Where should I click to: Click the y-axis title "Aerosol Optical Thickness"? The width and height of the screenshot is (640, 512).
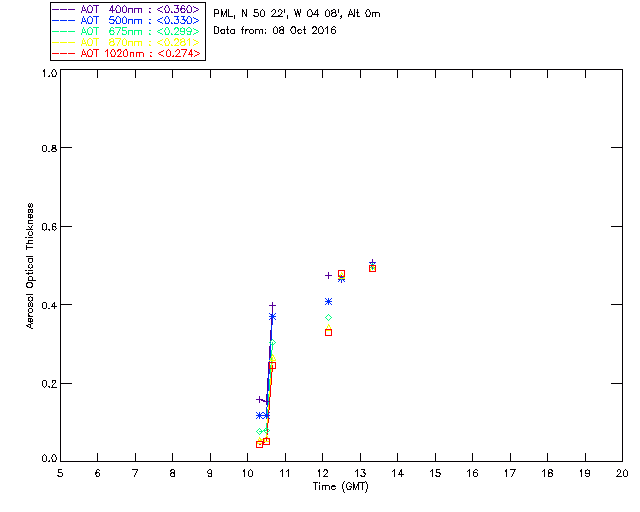tap(30, 265)
